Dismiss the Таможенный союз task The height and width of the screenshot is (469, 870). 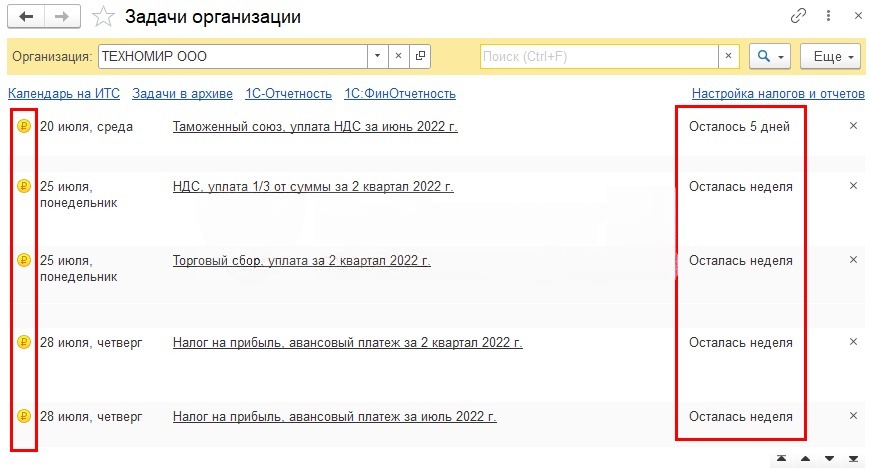[853, 126]
